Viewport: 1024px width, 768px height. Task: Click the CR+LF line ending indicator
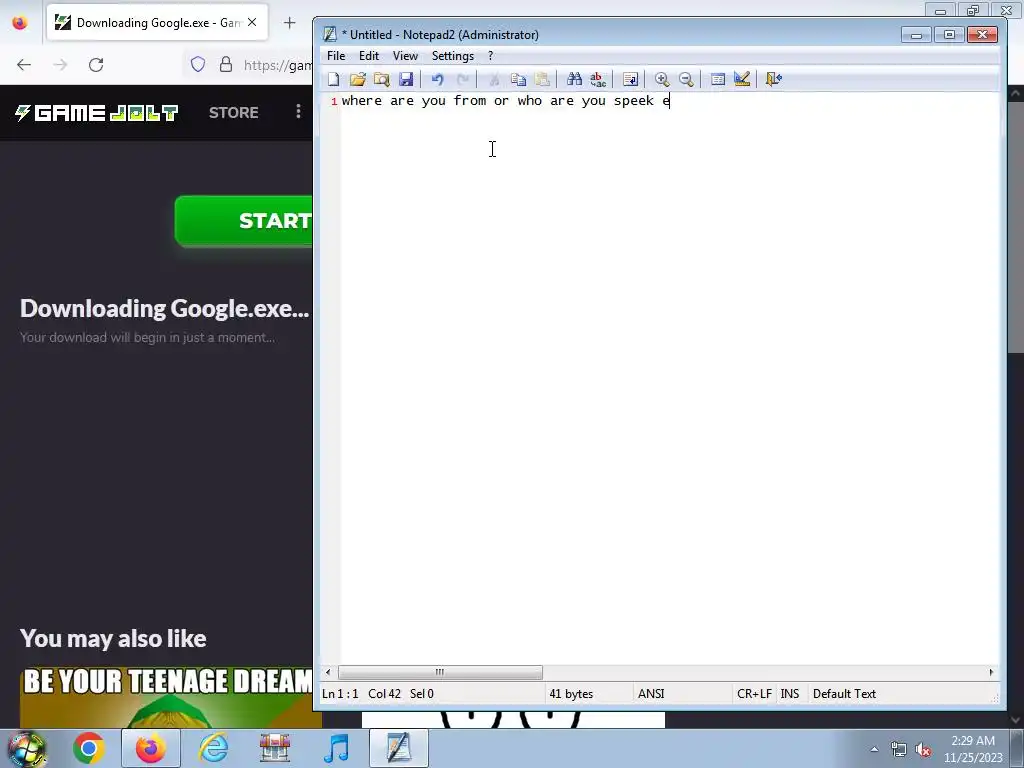coord(754,694)
